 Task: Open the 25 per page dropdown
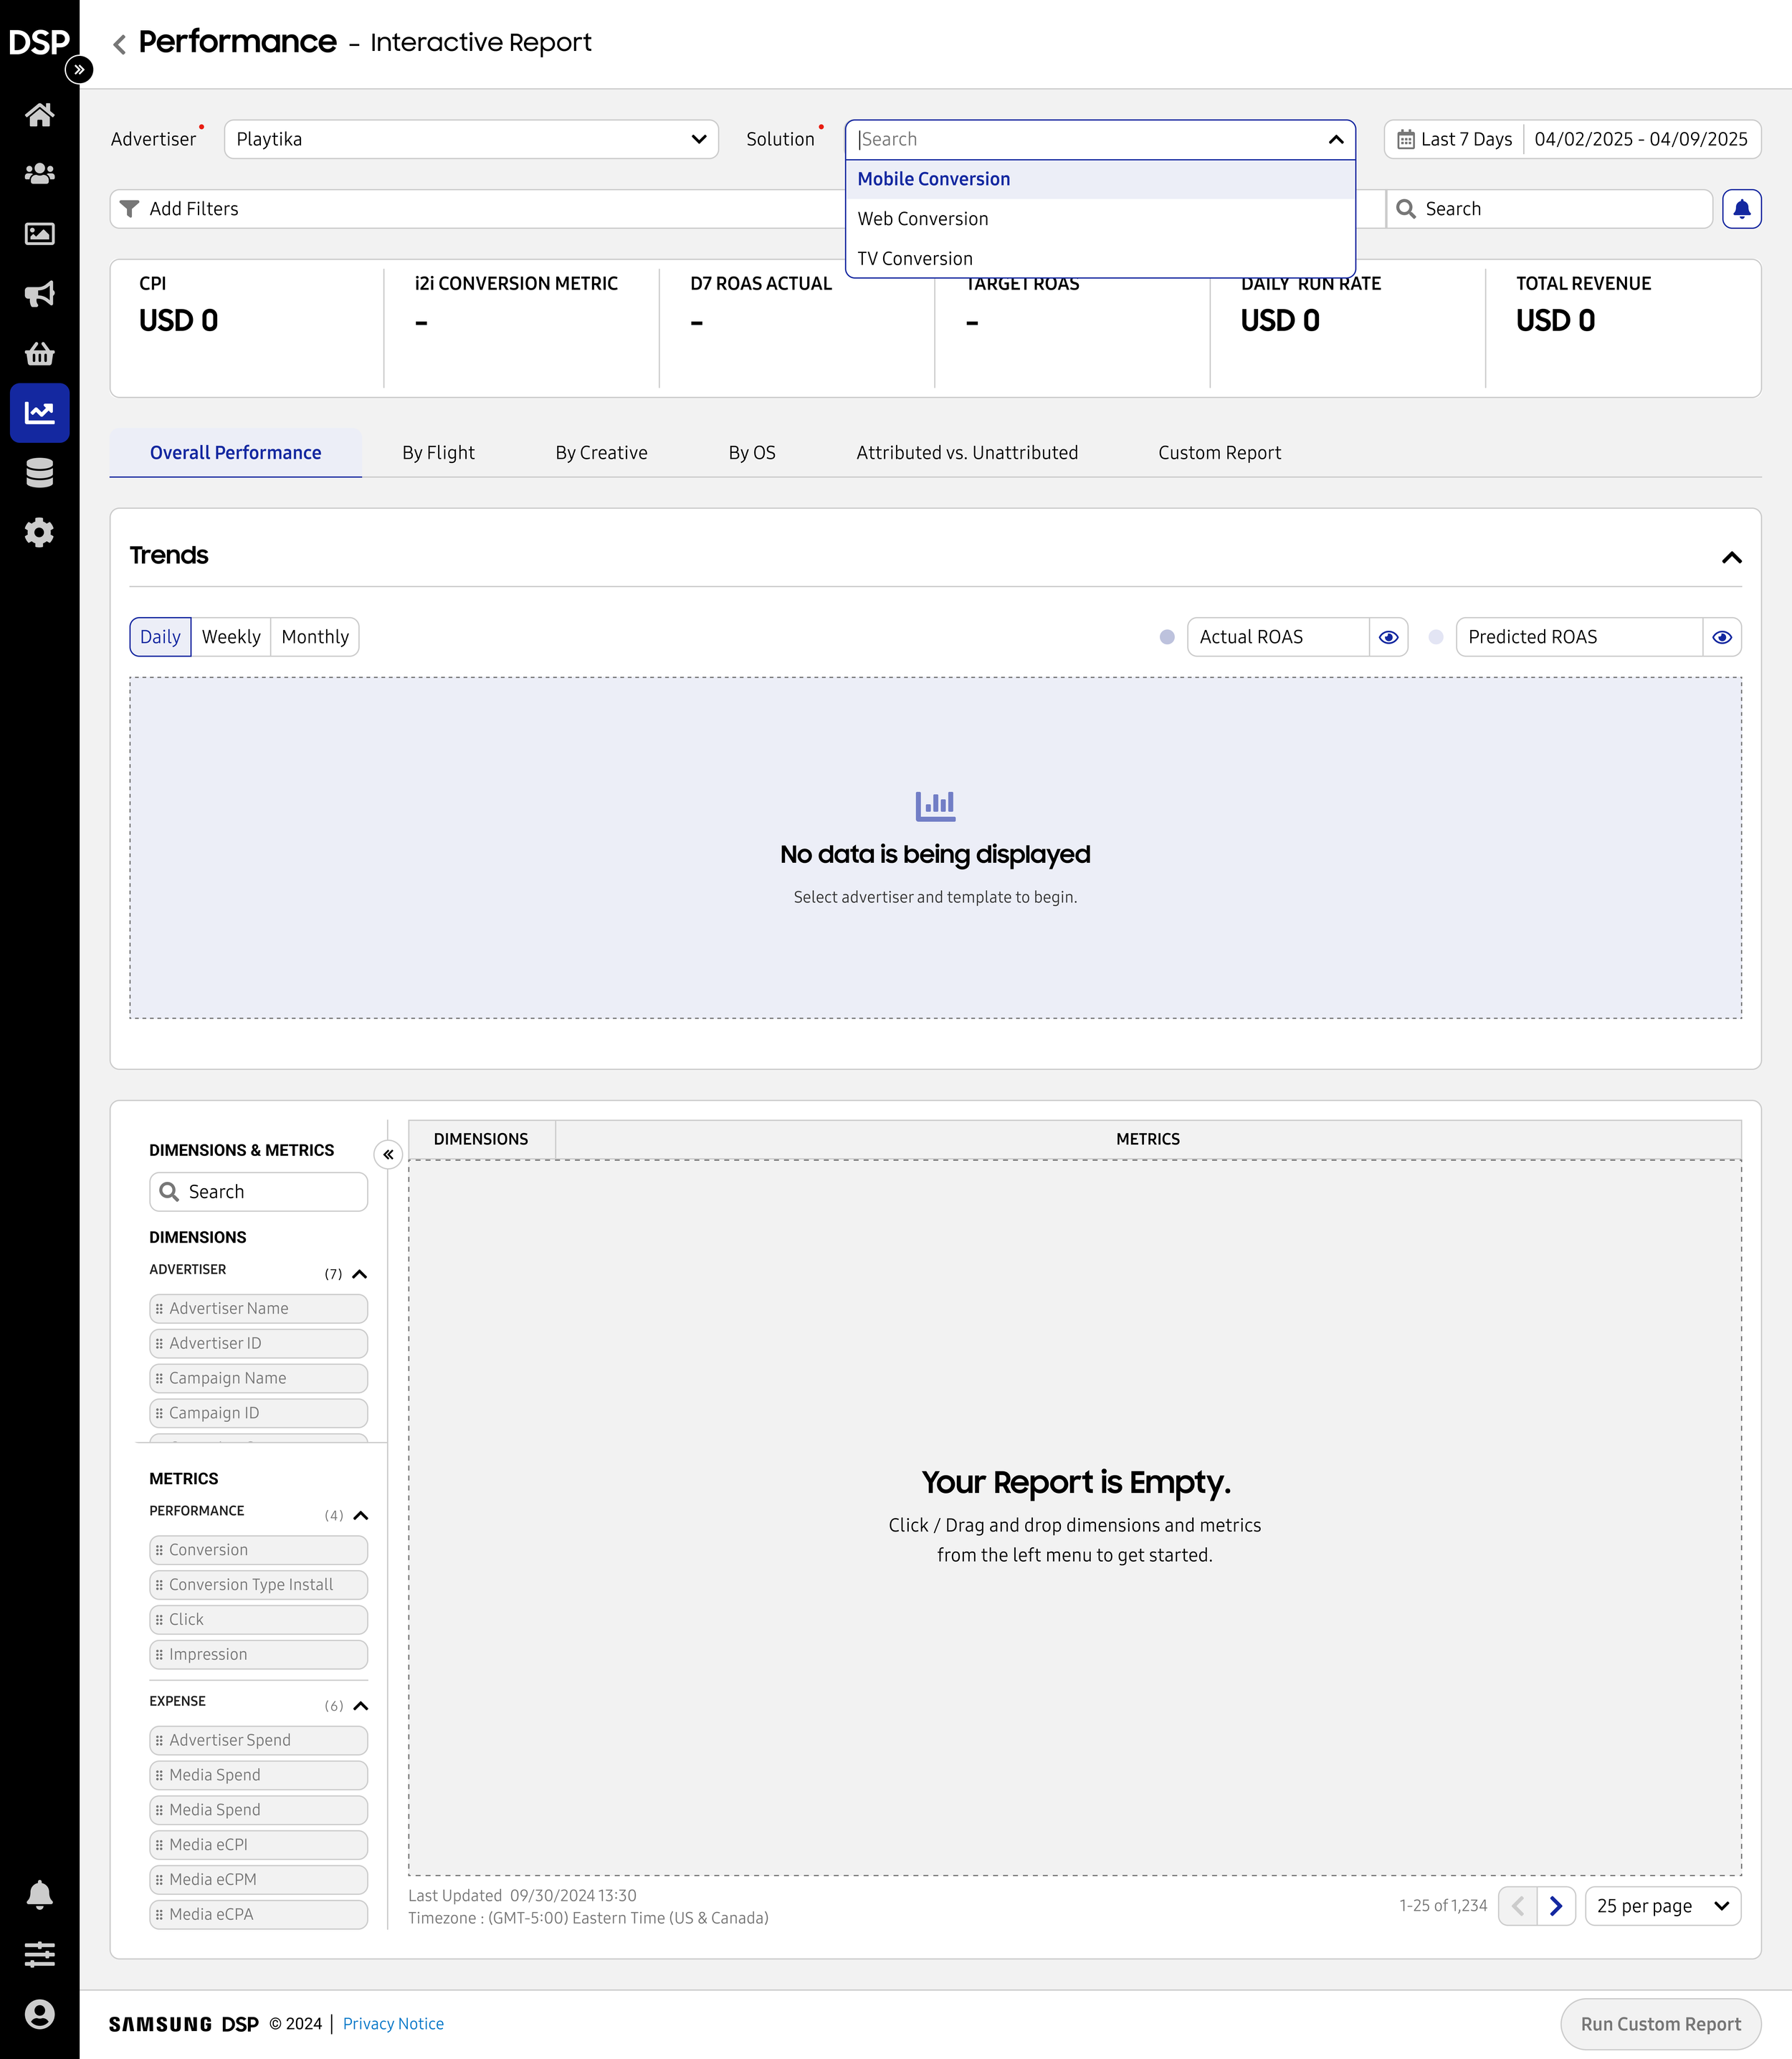[x=1662, y=1906]
